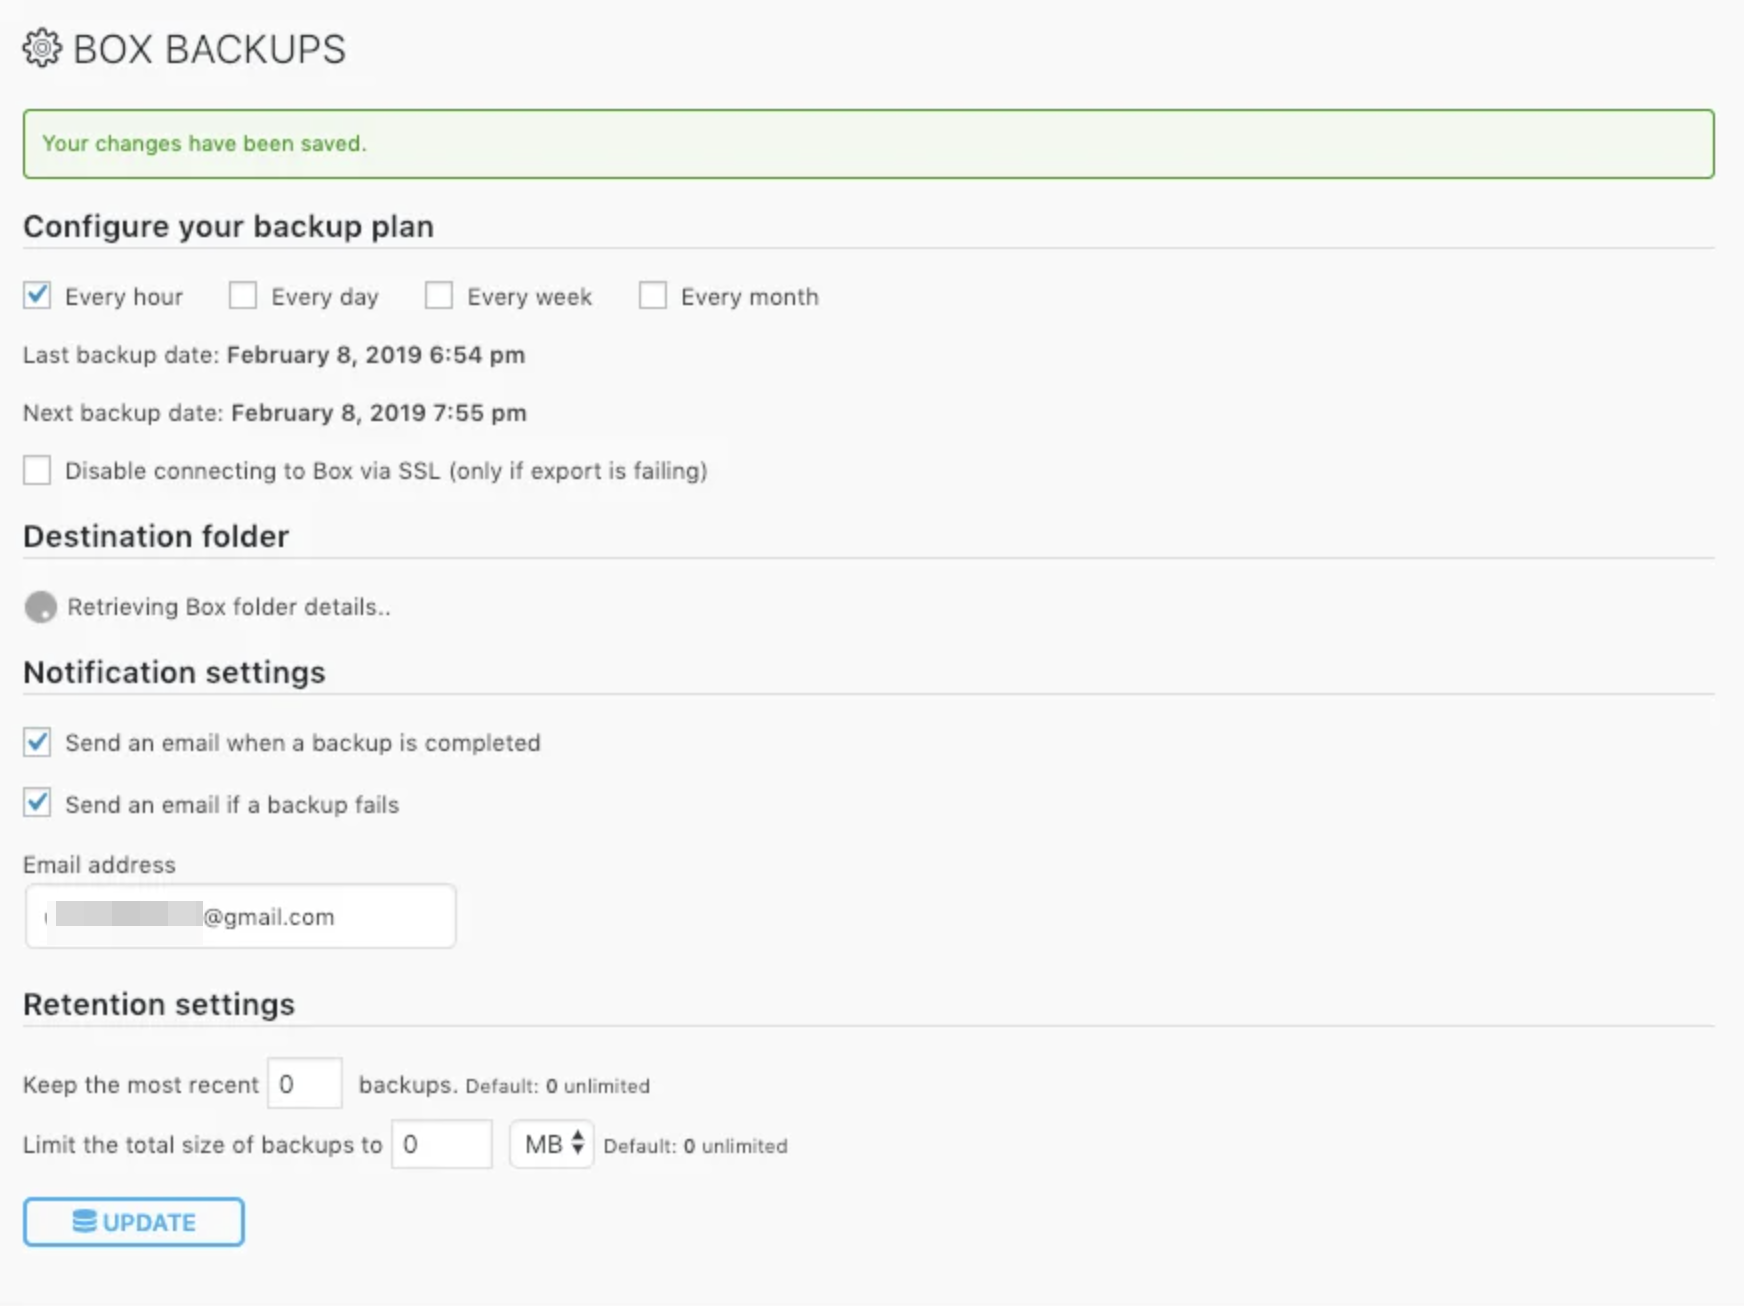
Task: Enable the Every day backup checkbox
Action: (x=243, y=296)
